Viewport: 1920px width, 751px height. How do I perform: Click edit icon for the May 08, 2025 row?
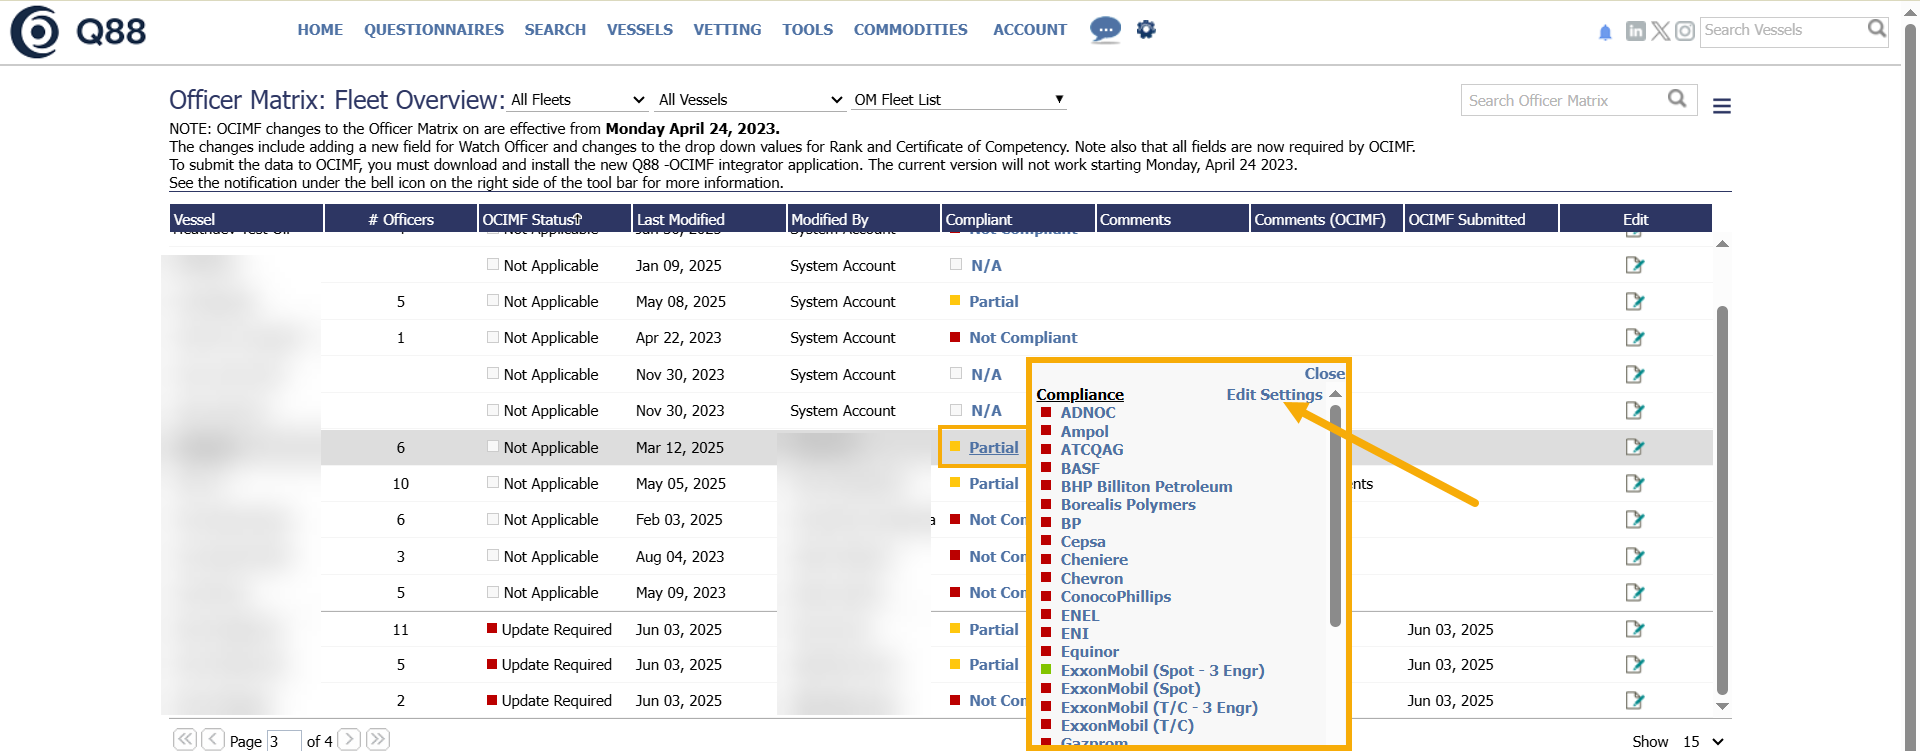[x=1634, y=302]
